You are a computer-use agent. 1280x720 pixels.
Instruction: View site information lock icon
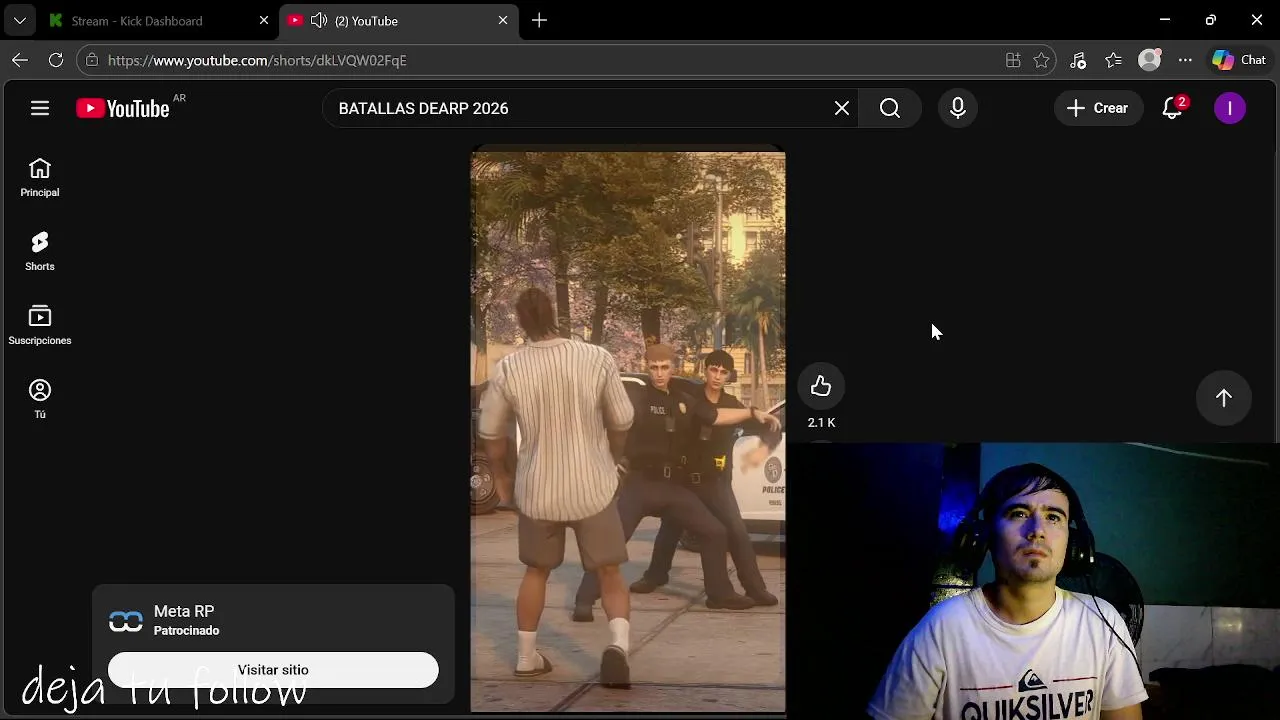92,60
